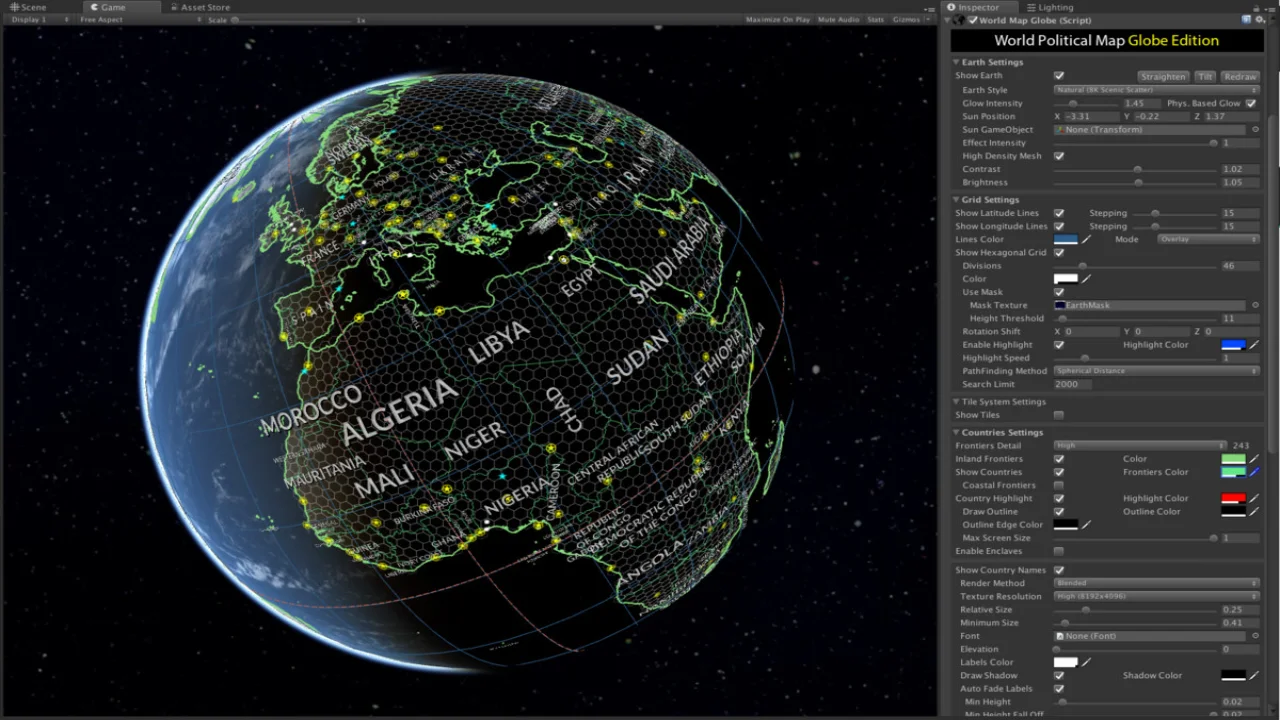
Task: Switch to the Scene tab
Action: (x=29, y=7)
